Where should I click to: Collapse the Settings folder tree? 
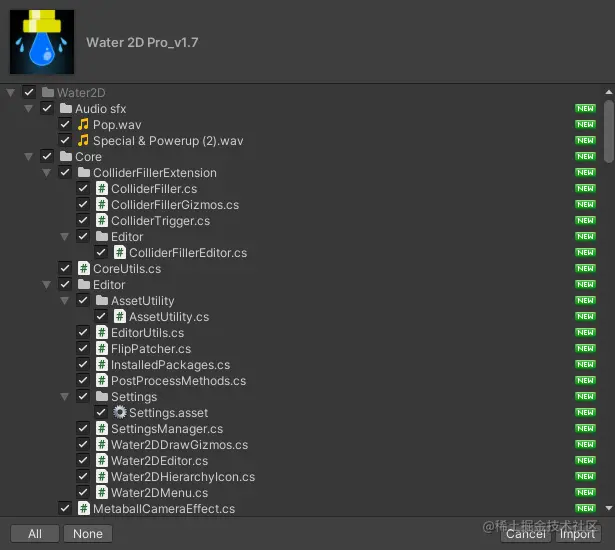click(x=65, y=397)
